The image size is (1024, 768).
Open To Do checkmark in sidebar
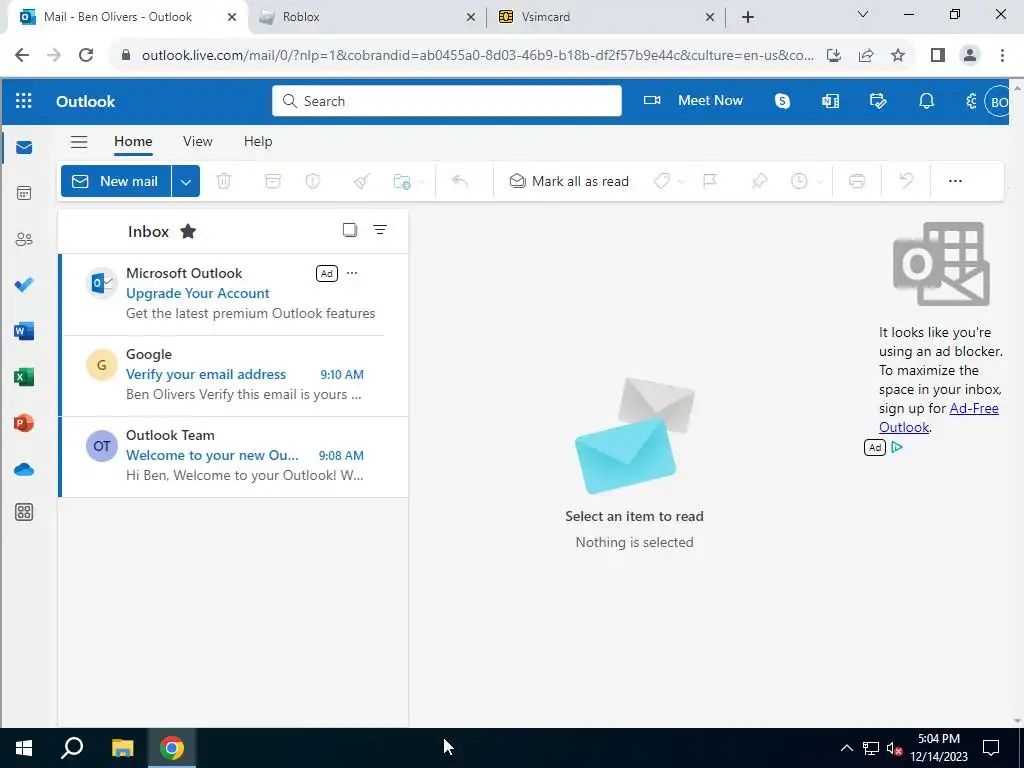pyautogui.click(x=24, y=285)
